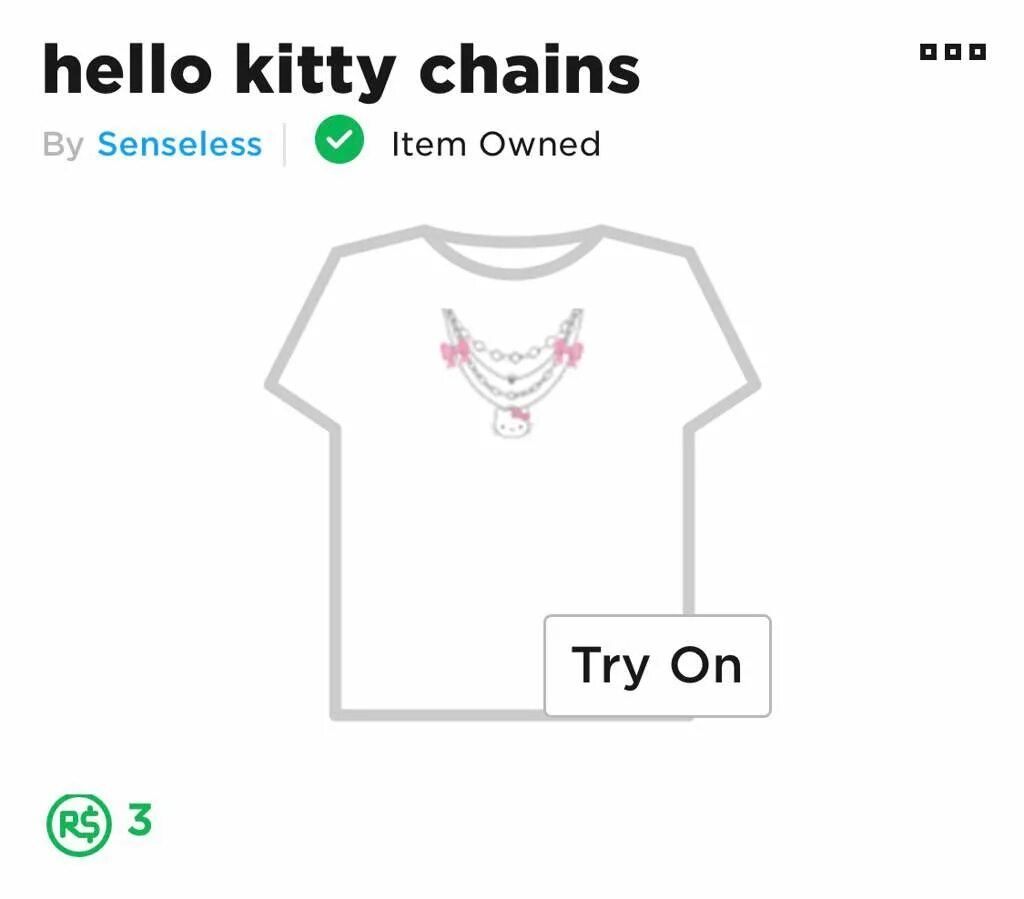Open the three-dot more options menu

[952, 52]
